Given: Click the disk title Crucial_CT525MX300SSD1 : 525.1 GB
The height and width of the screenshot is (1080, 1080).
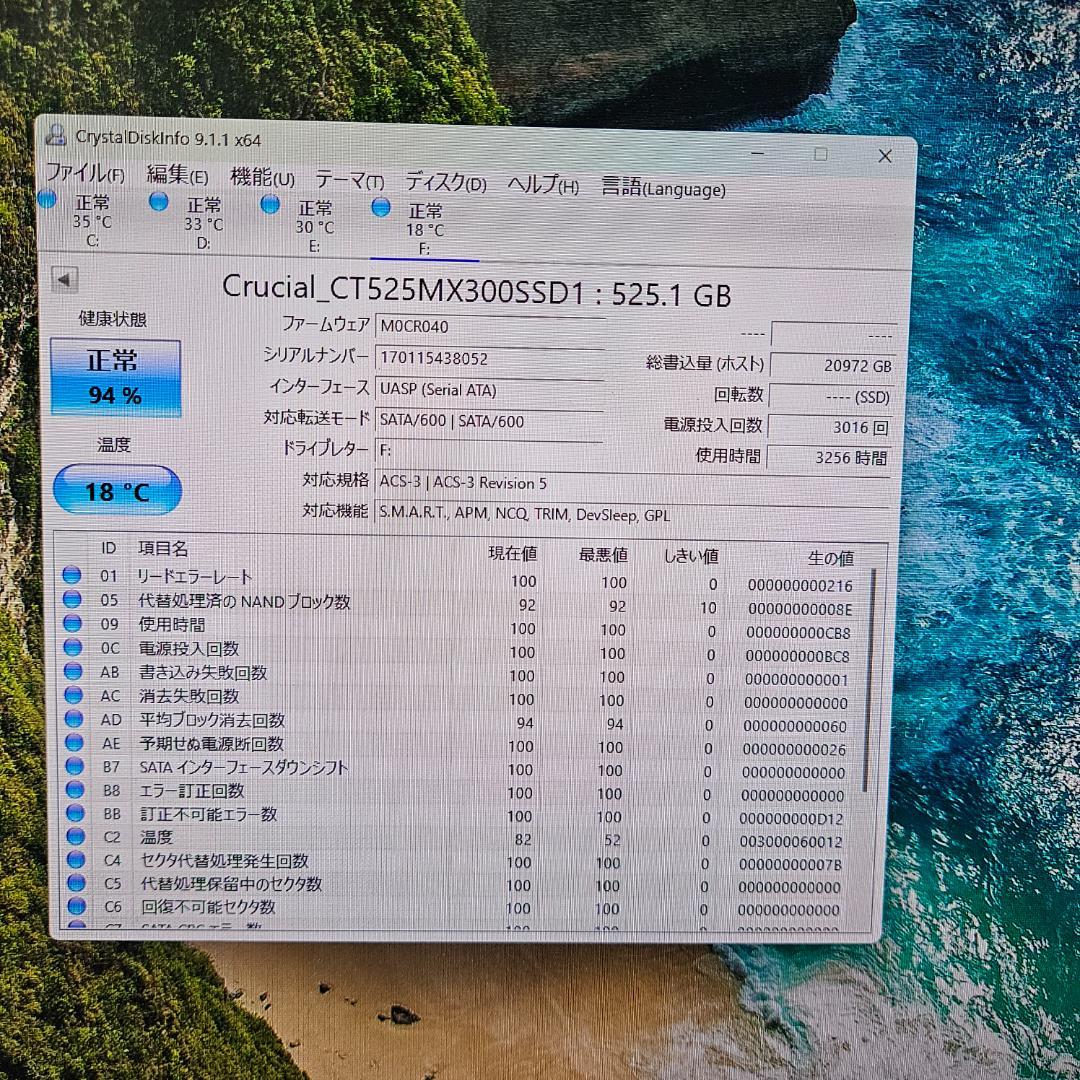Looking at the screenshot, I should 476,291.
